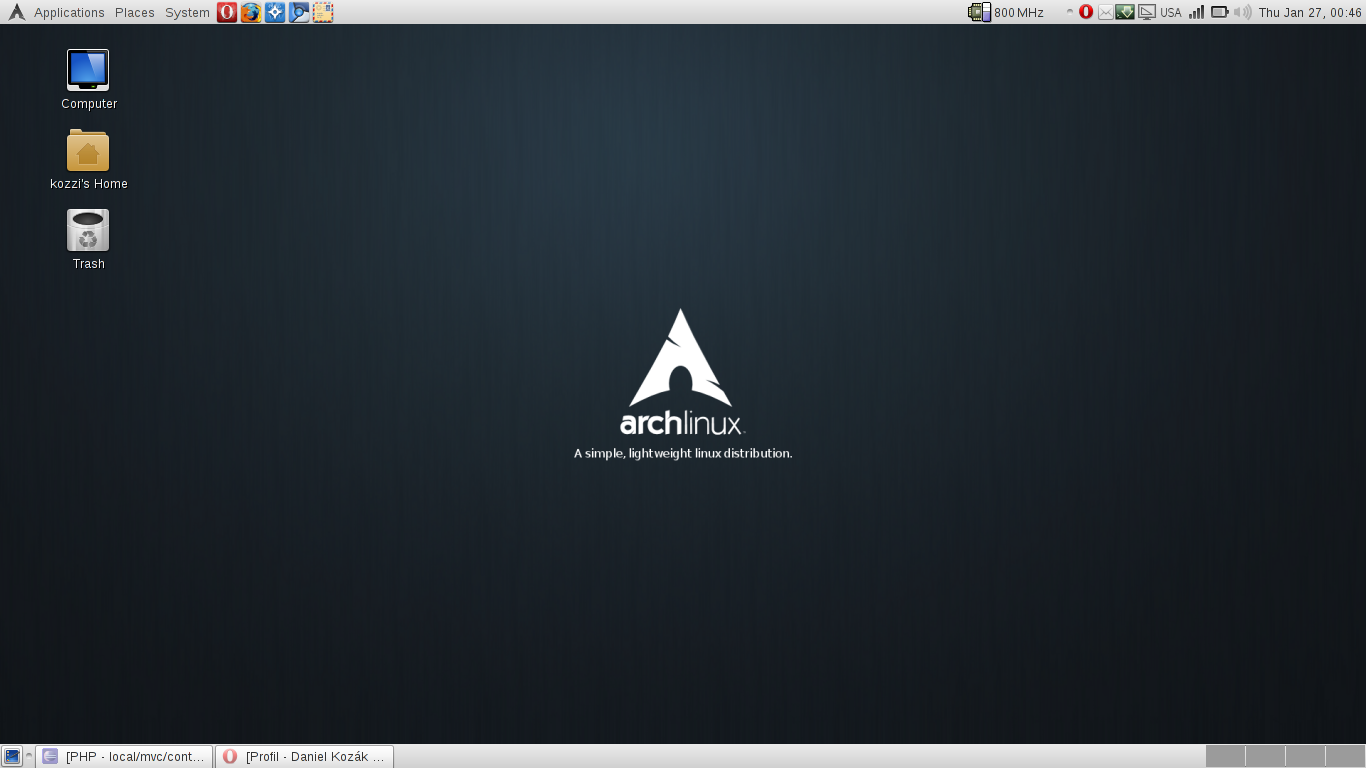
Task: Open the Places menu
Action: click(135, 13)
